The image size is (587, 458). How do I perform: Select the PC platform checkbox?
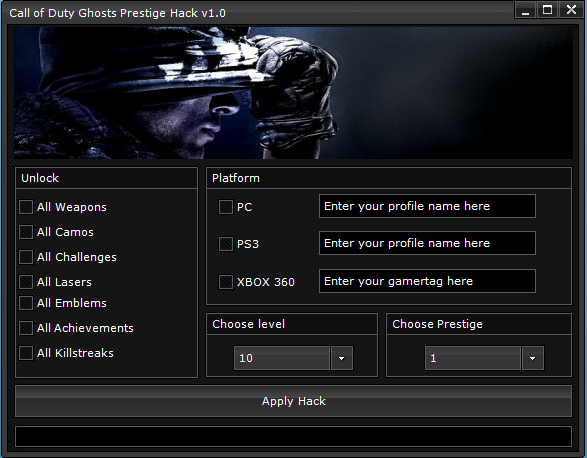pyautogui.click(x=226, y=207)
